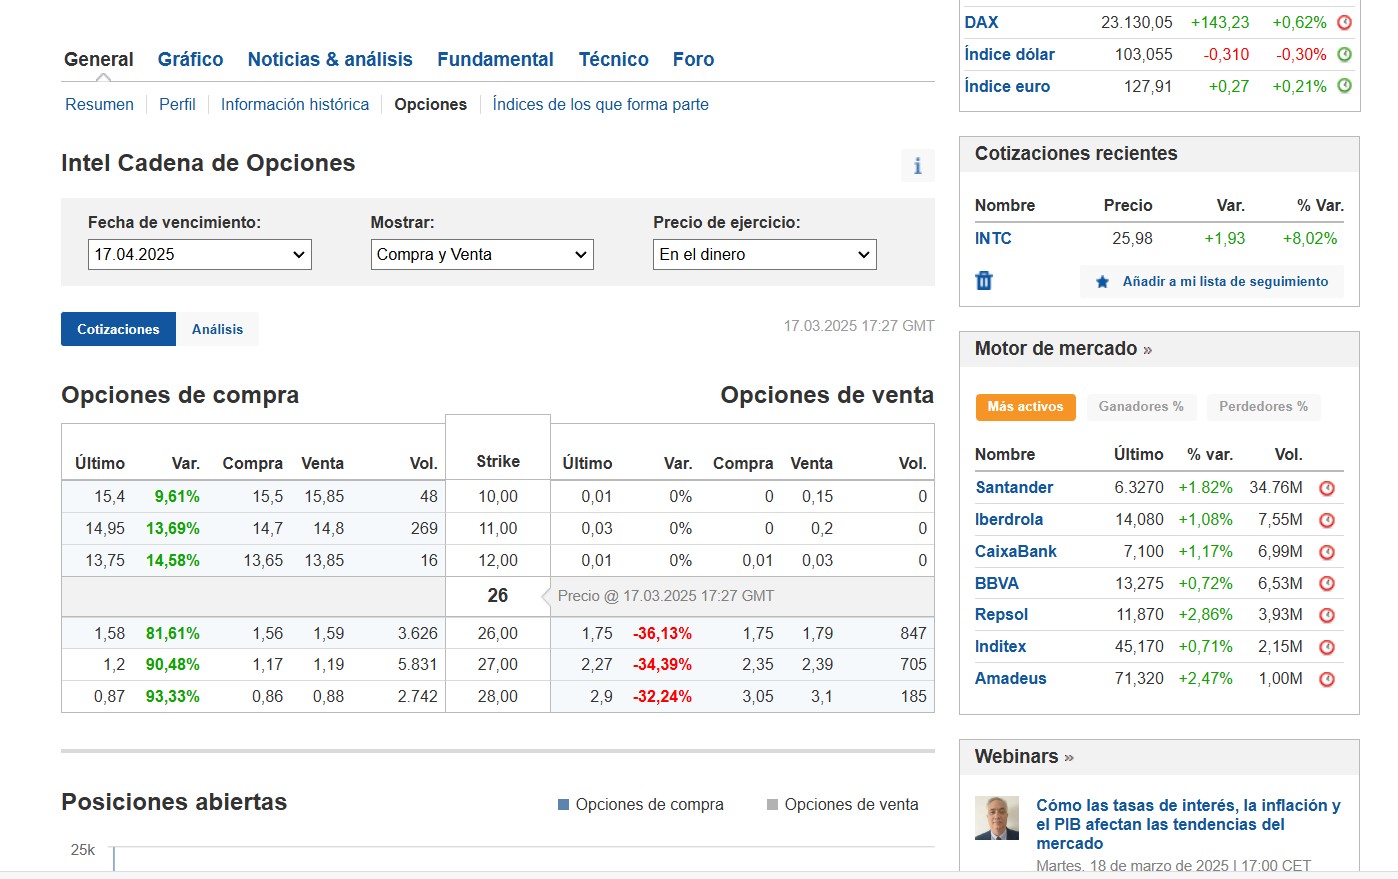Click the red clock icon beside Repsol

(1327, 615)
